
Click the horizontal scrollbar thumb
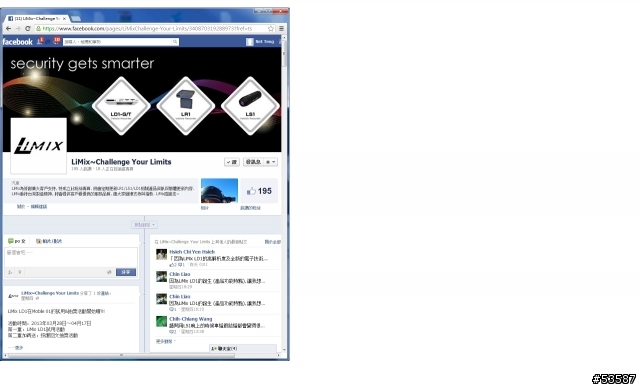point(121,355)
